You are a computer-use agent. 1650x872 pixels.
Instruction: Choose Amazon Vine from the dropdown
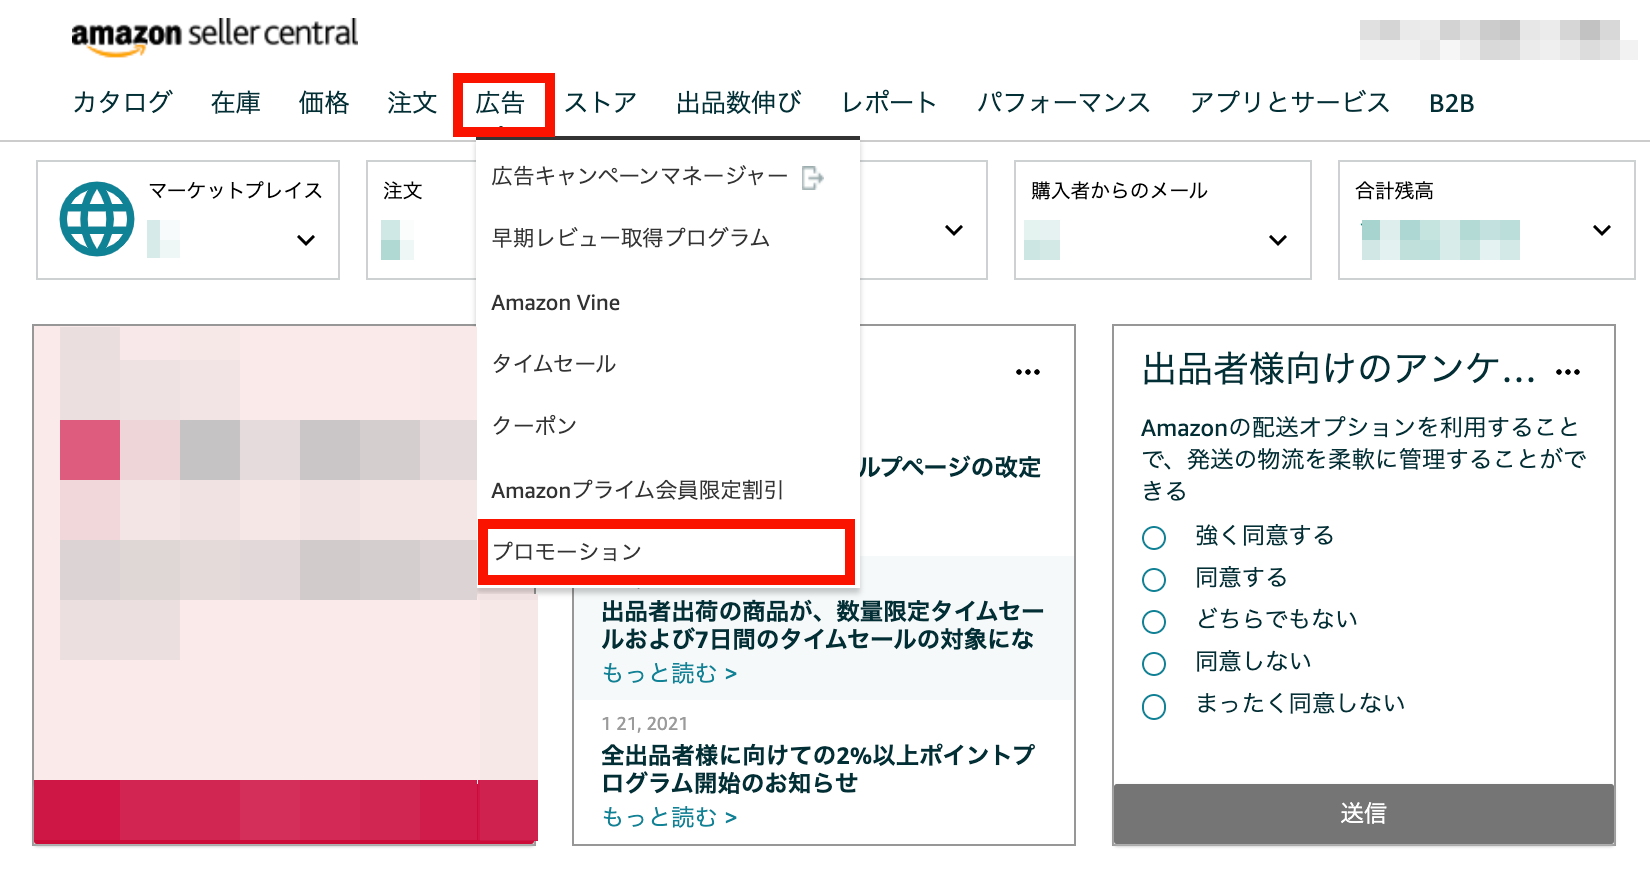pyautogui.click(x=556, y=303)
